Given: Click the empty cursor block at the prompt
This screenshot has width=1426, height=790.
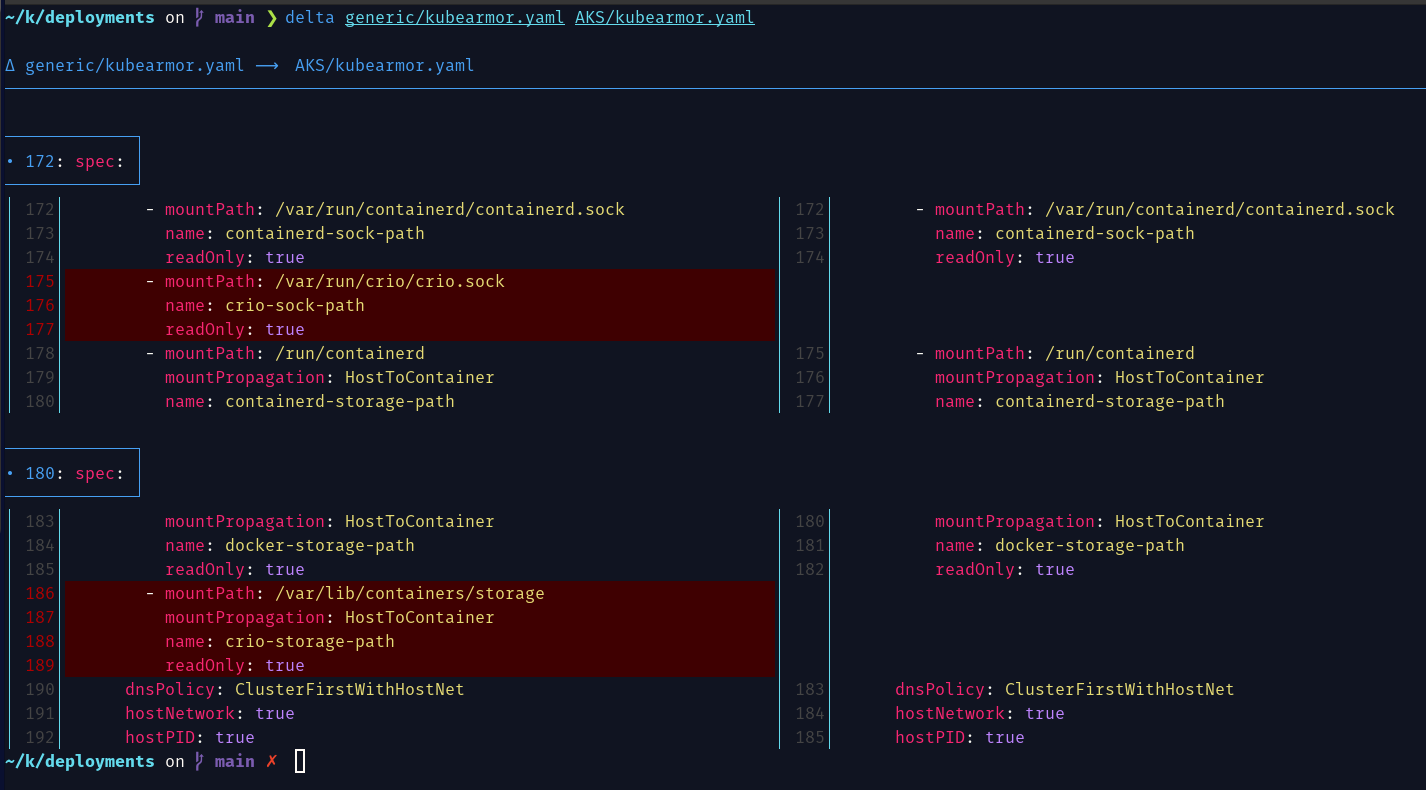Looking at the screenshot, I should [300, 762].
